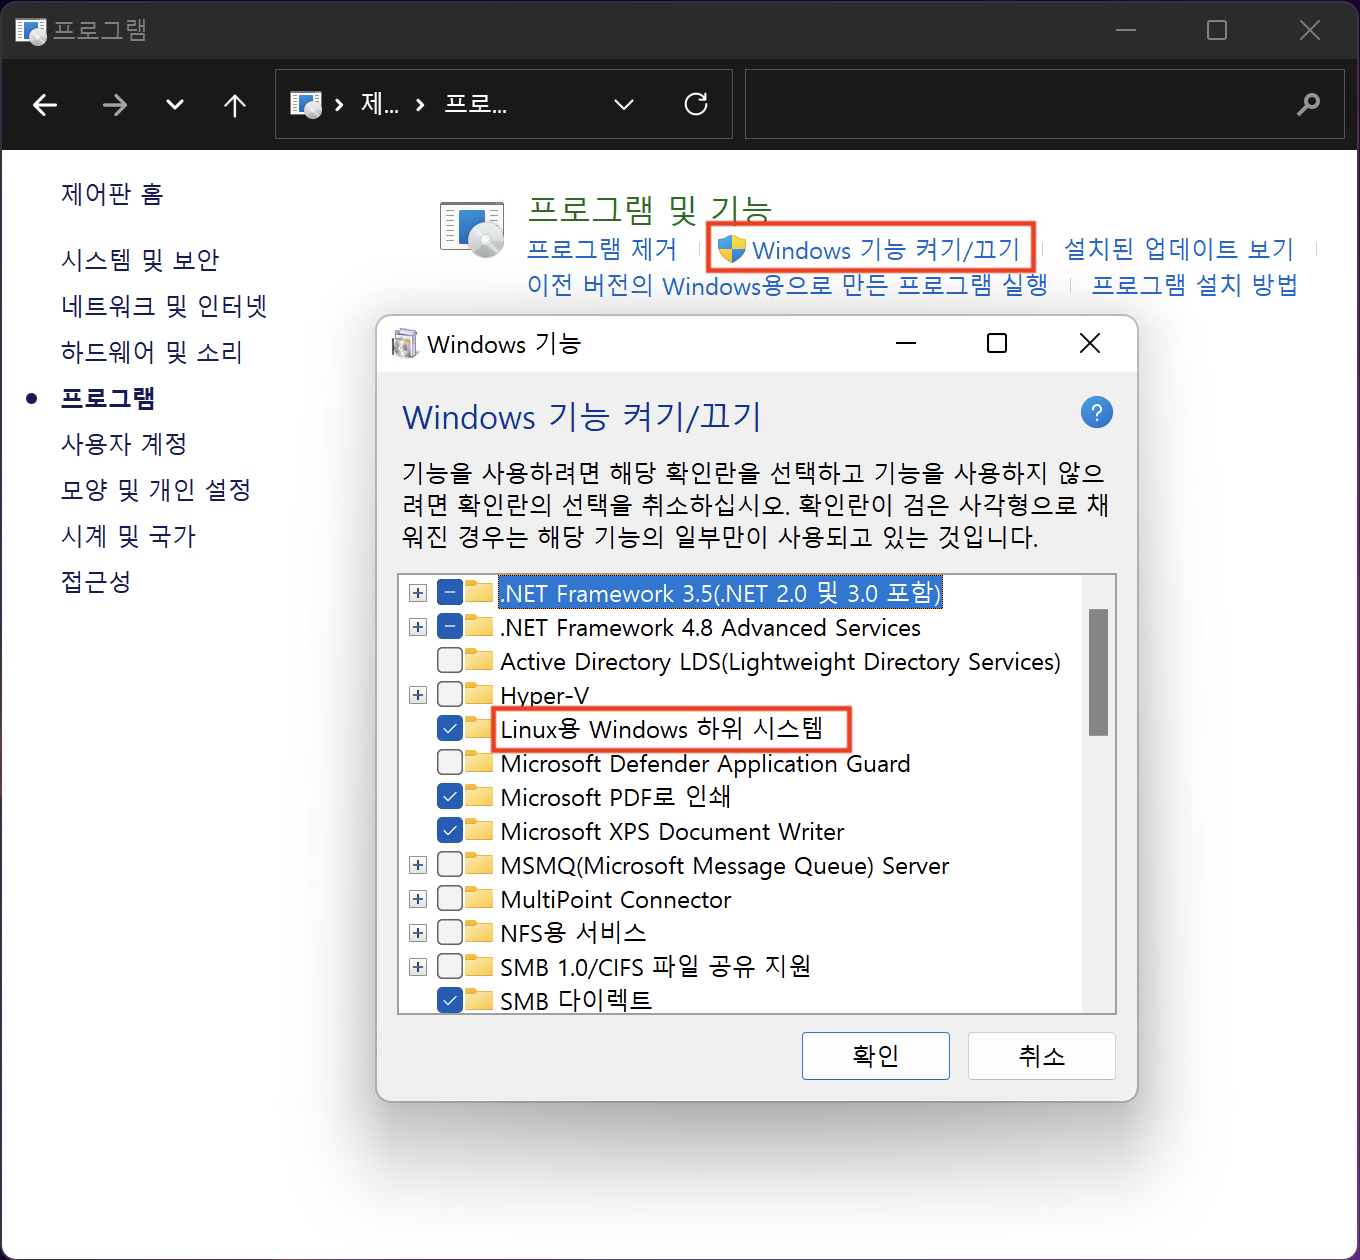The image size is (1360, 1260).
Task: Disable Microsoft XPS Document Writer
Action: pyautogui.click(x=449, y=829)
